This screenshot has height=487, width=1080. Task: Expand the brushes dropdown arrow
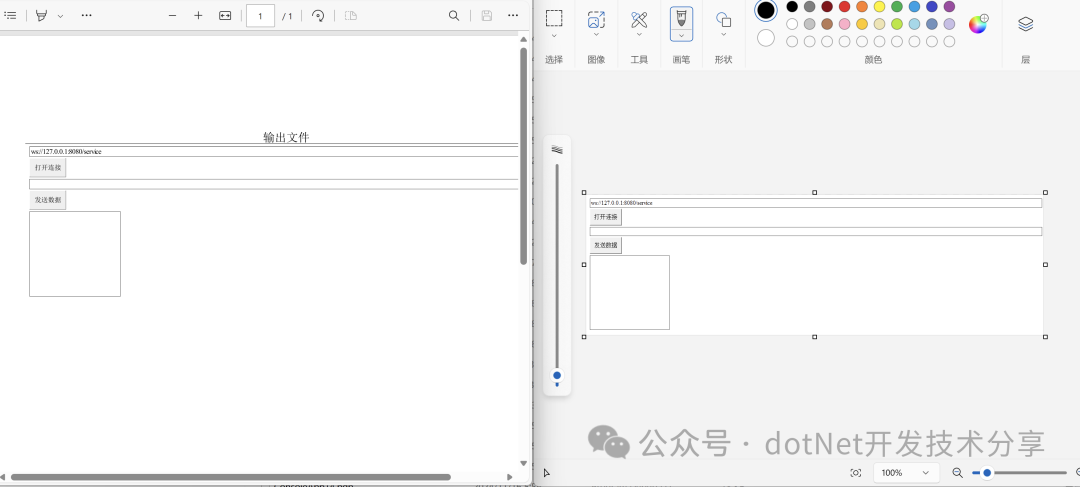coord(681,36)
